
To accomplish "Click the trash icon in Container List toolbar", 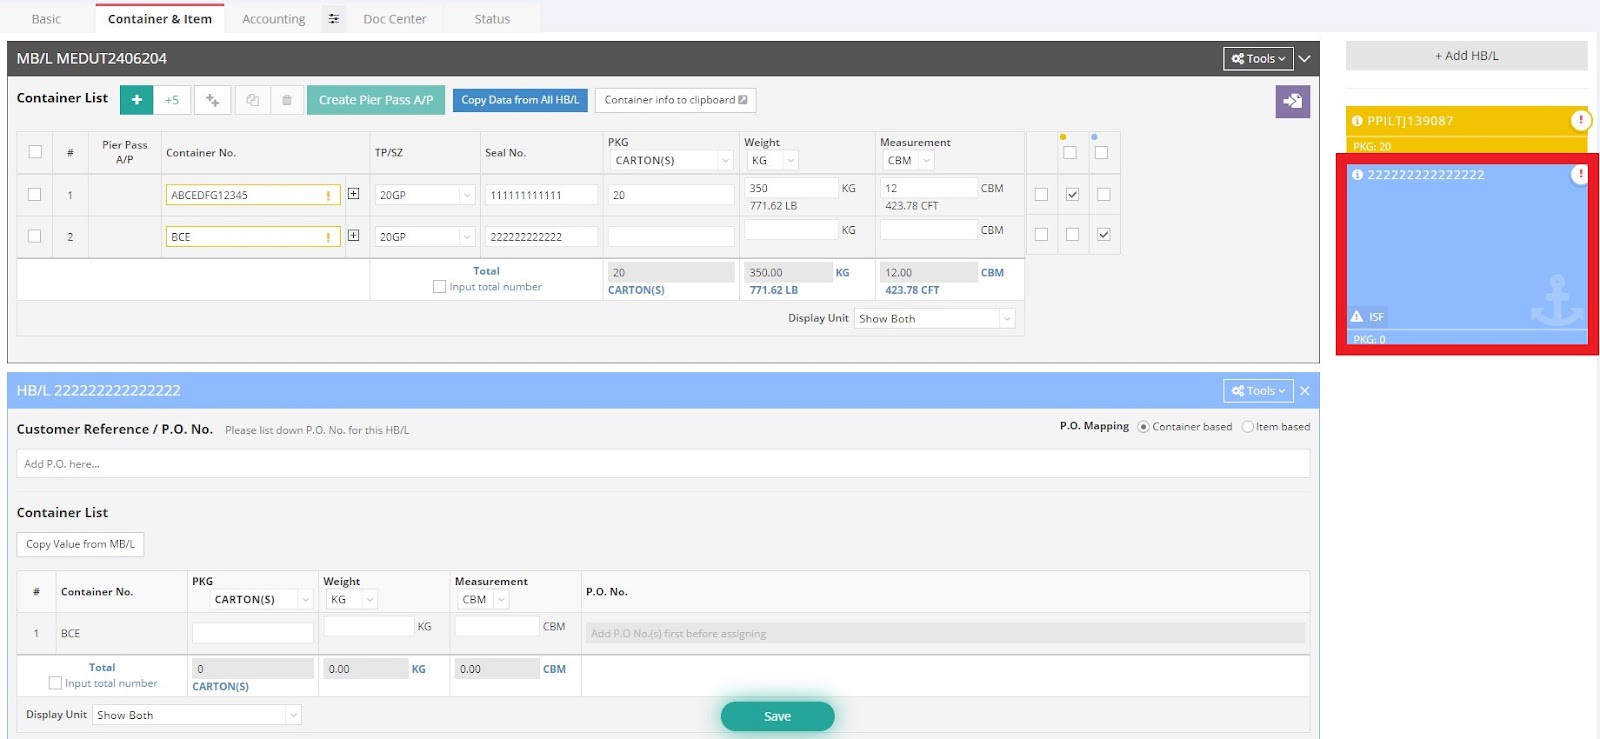I will click(287, 100).
